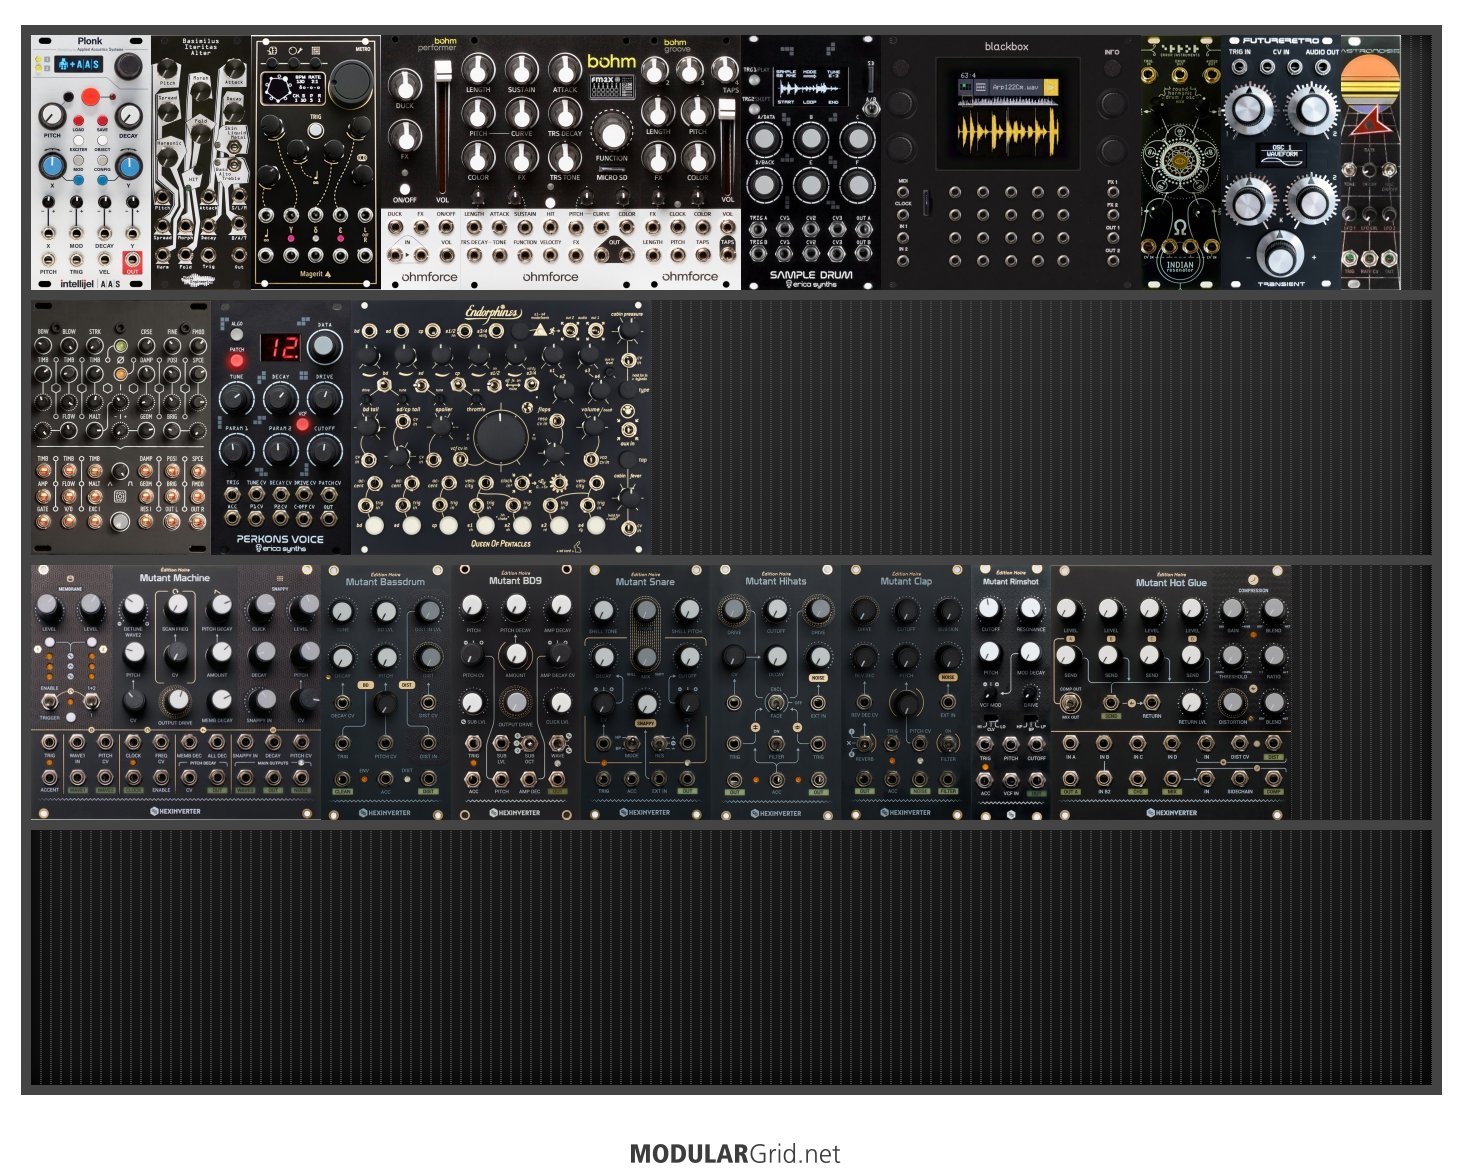Flip the COMP OUT / MIX OUT switch on Hot Glue
This screenshot has height=1175, width=1472.
point(1070,703)
